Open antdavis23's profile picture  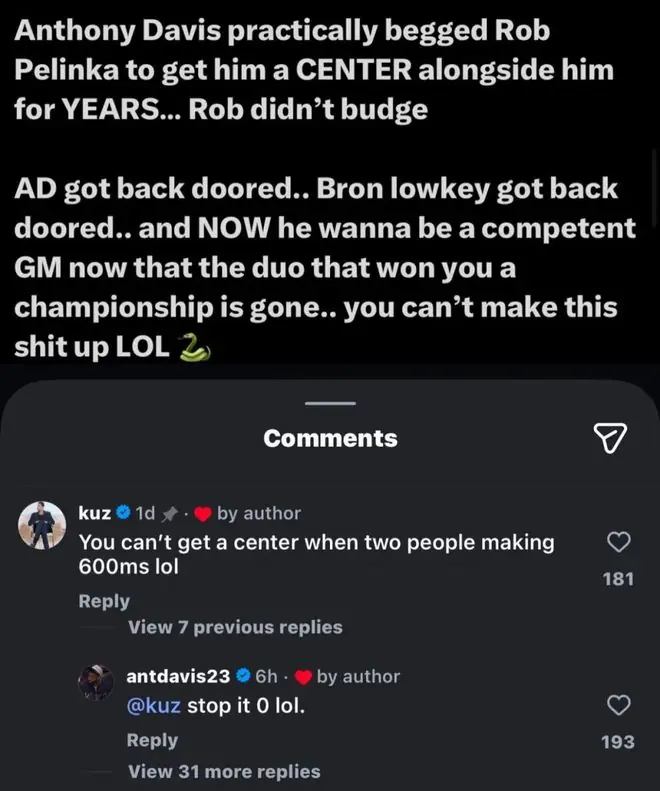[x=96, y=682]
